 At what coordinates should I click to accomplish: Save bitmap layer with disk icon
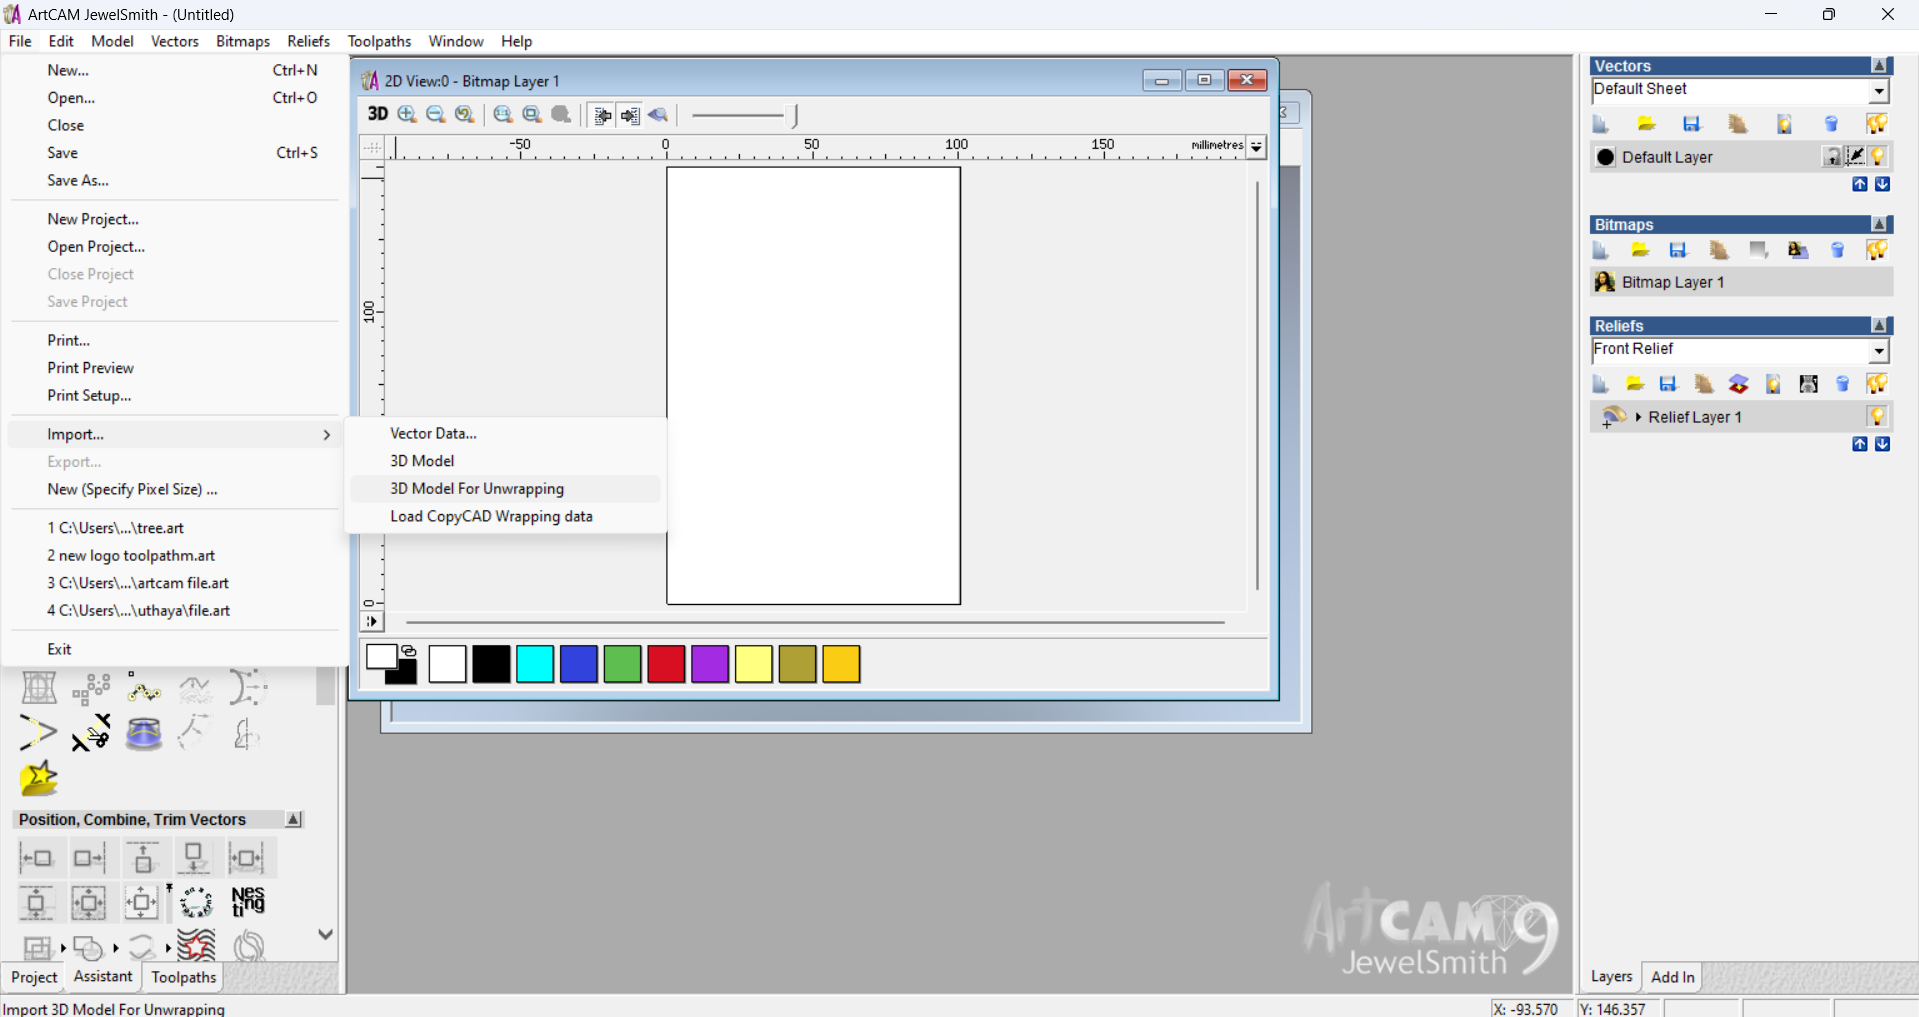tap(1679, 250)
